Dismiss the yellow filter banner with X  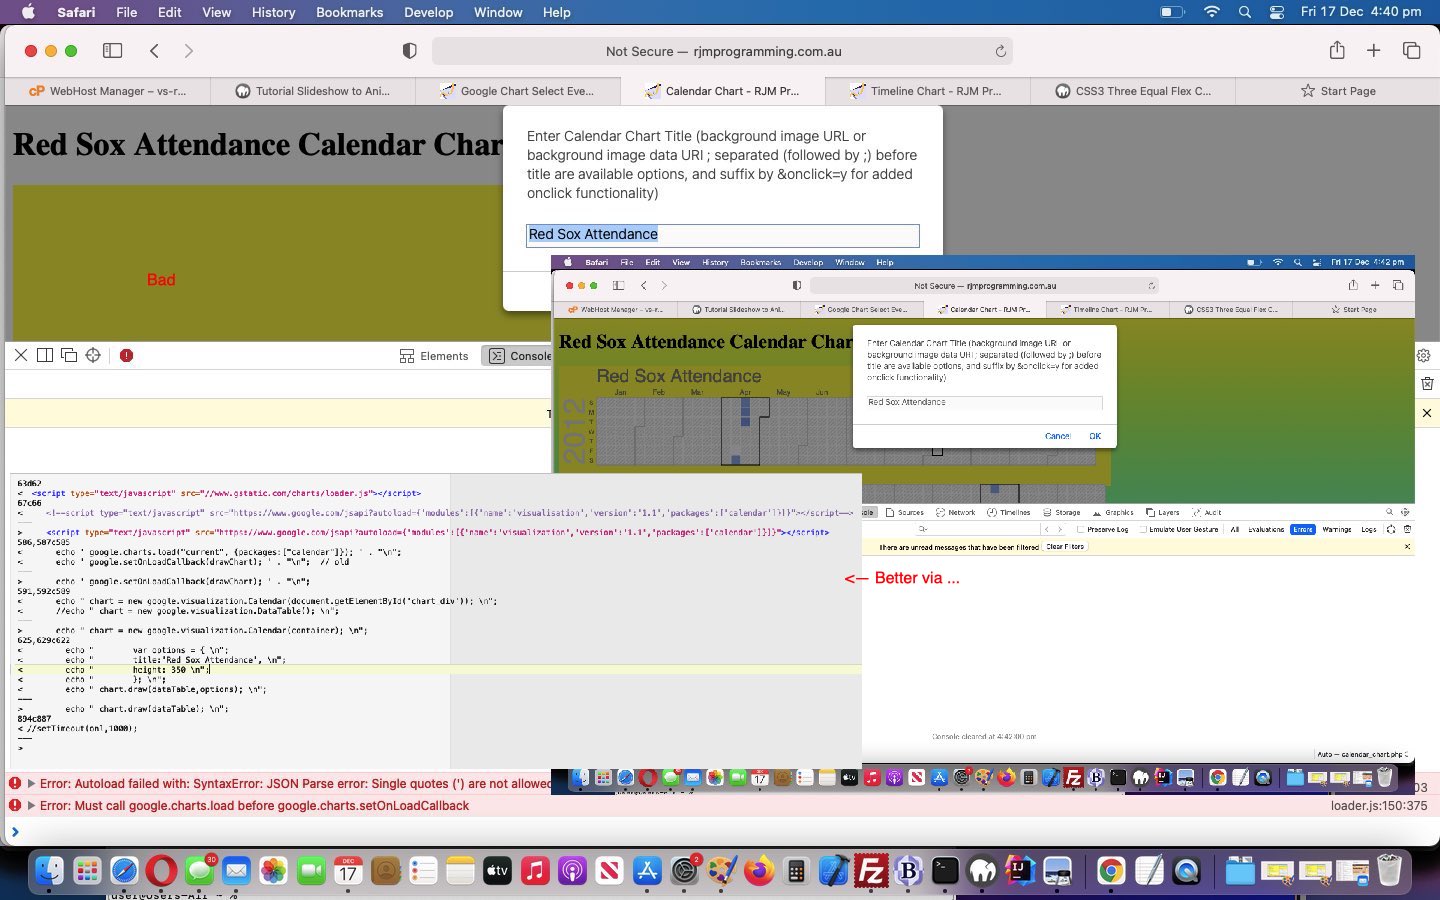(1427, 413)
